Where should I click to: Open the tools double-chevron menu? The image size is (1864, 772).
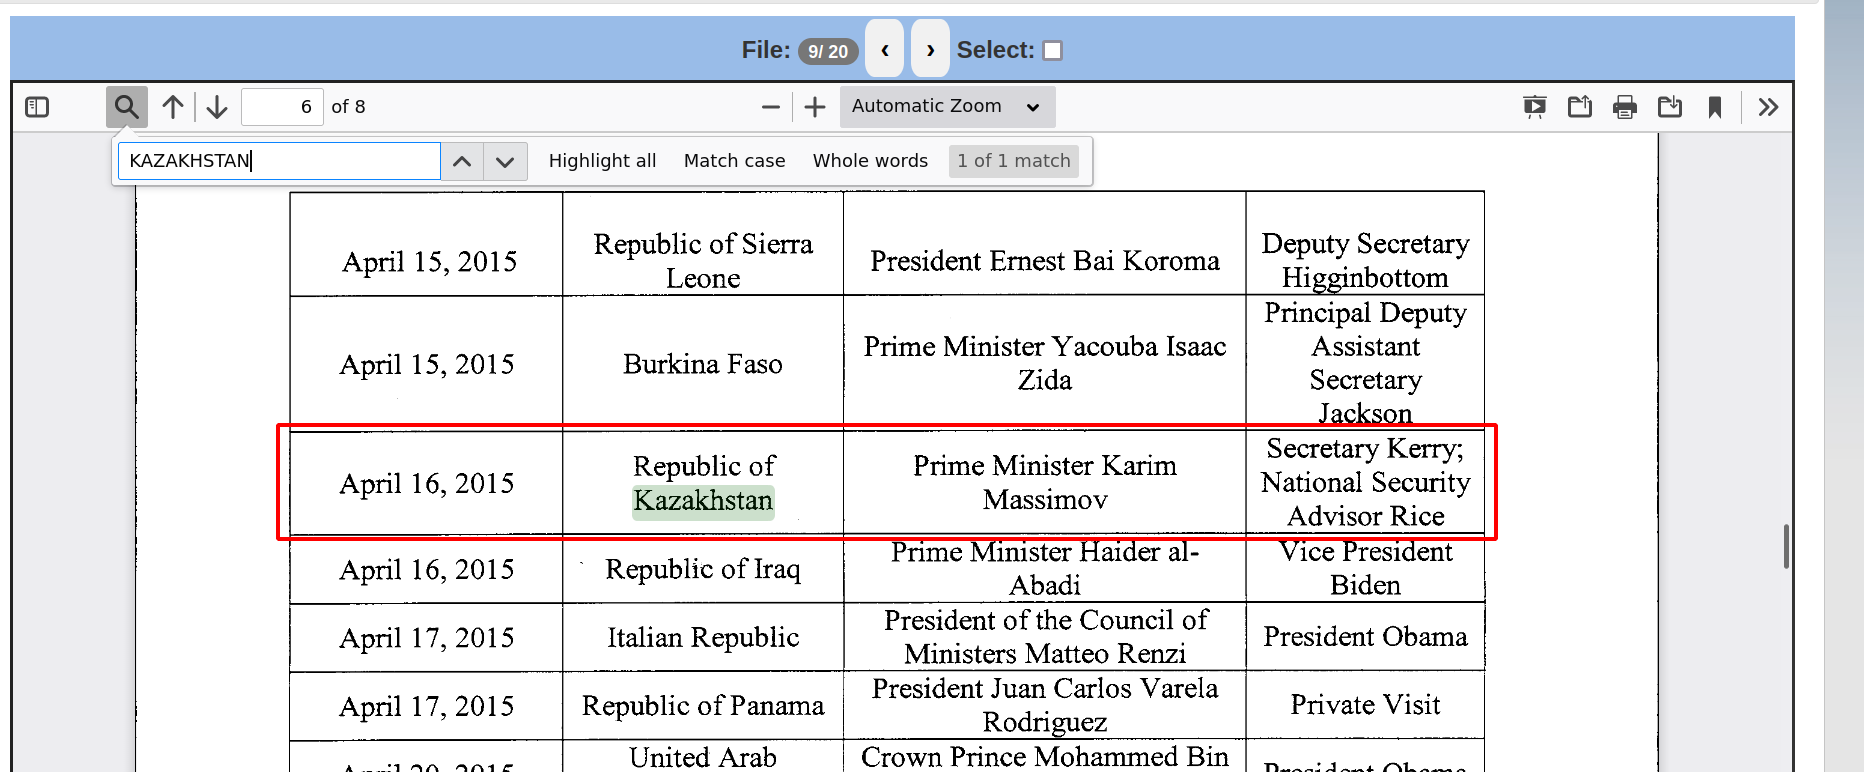[1768, 107]
